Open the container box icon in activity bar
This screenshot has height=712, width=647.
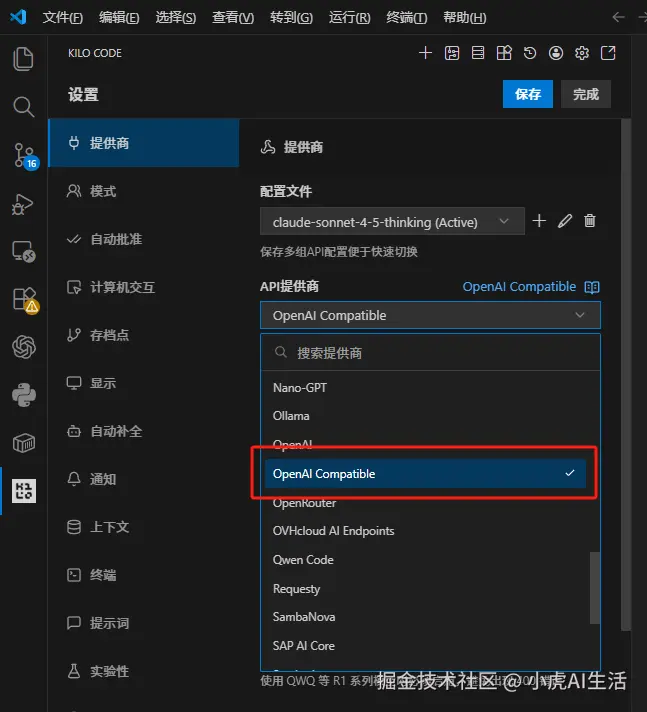[24, 443]
